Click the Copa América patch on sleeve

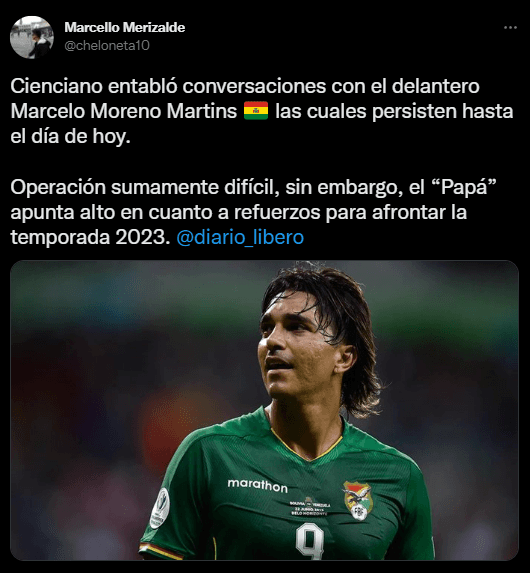[160, 508]
